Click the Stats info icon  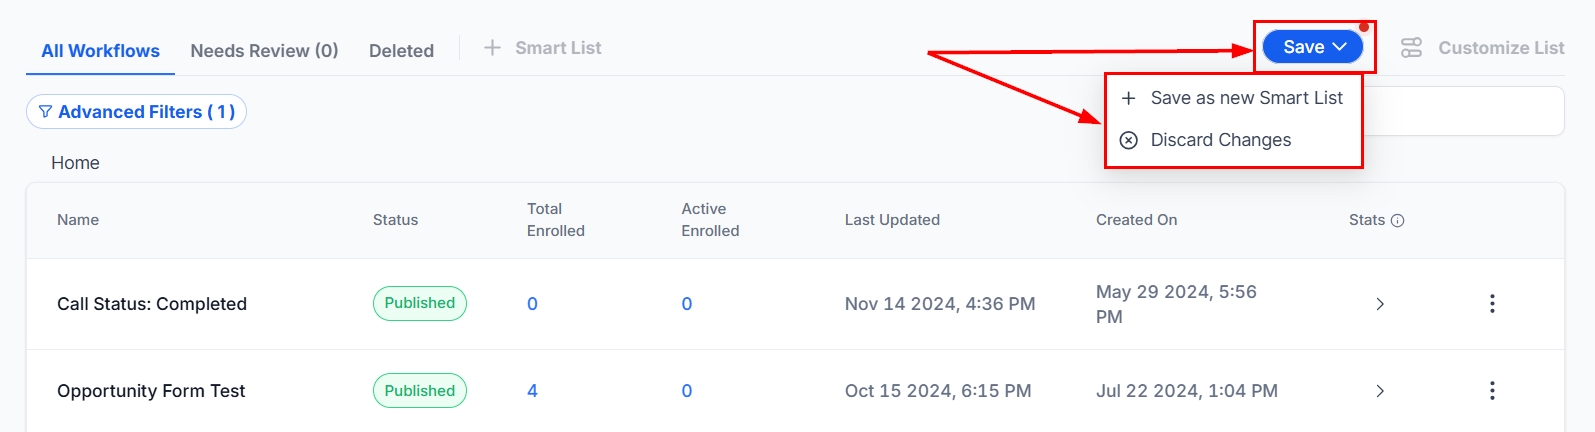pos(1398,221)
